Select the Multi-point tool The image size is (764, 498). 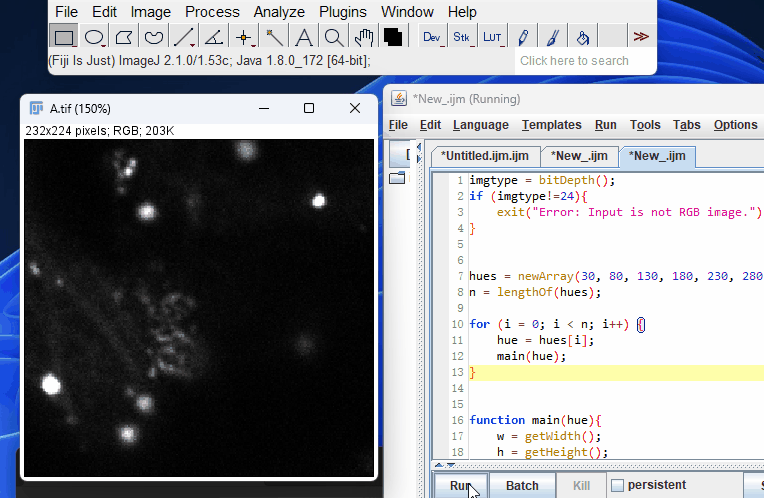(x=245, y=37)
